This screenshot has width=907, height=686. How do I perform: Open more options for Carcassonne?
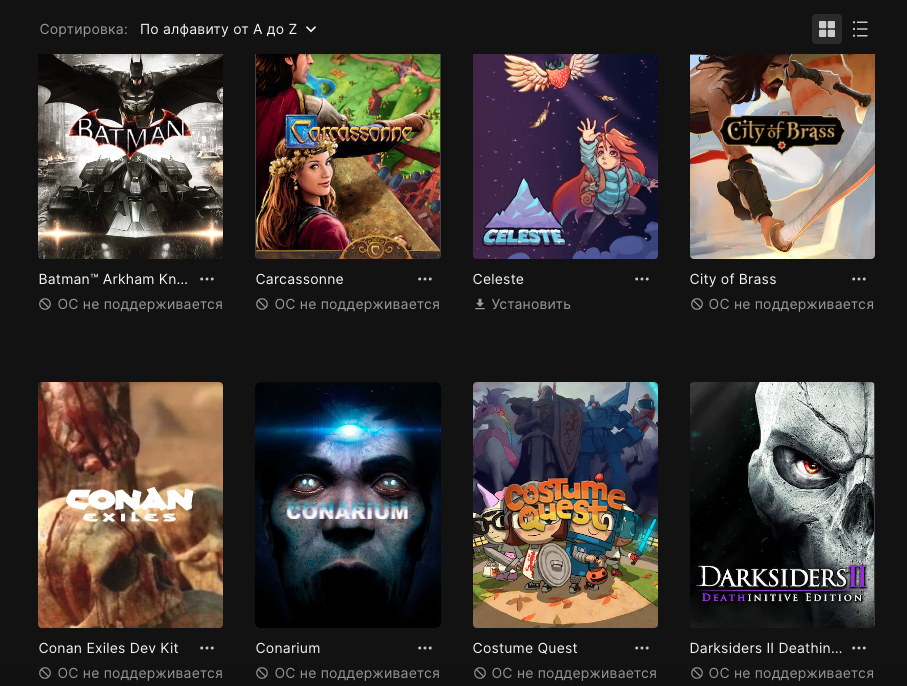[425, 279]
